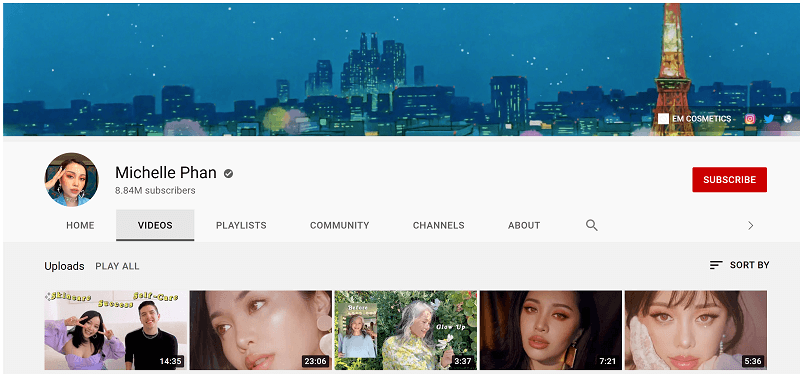Screen dimensions: 800x374
Task: Open the EM COSMETICS banner link
Action: [694, 119]
